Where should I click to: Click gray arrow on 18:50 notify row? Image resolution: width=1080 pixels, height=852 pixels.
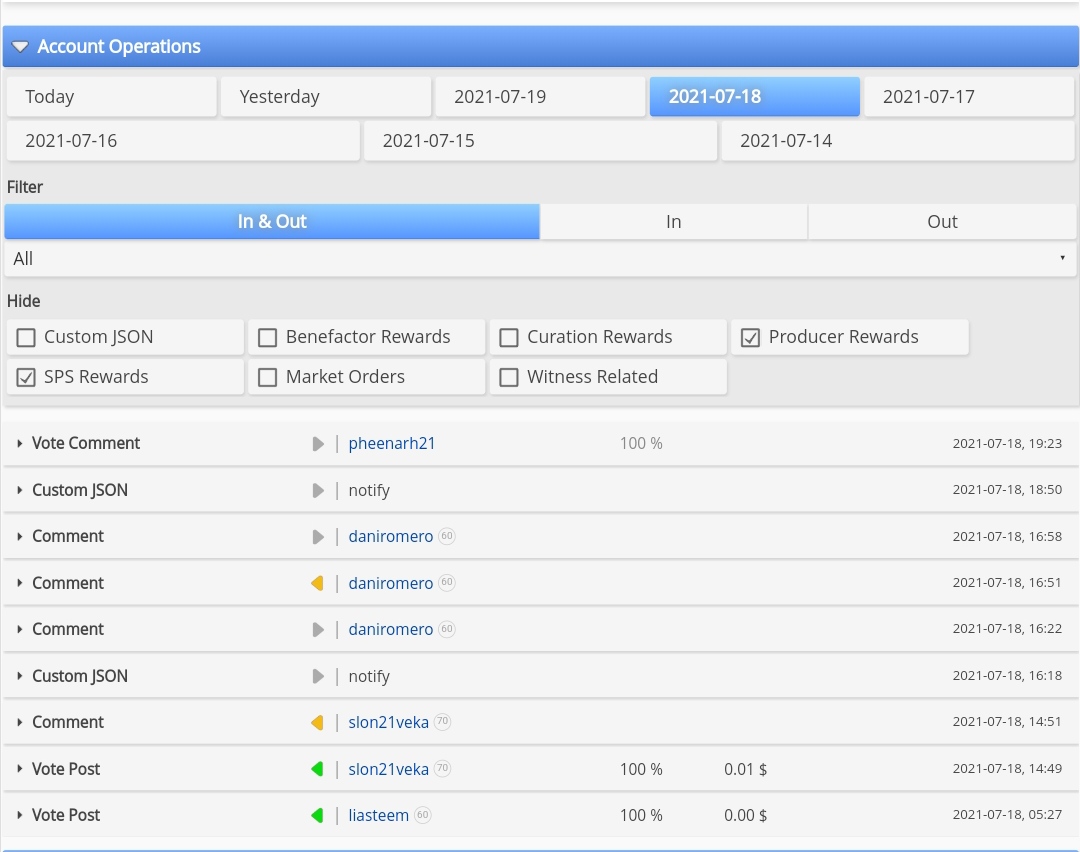pos(318,490)
